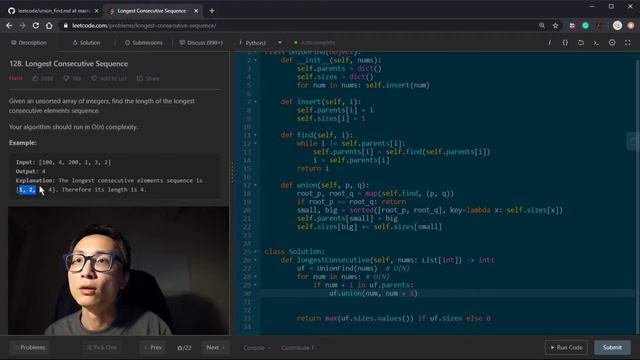640x360 pixels.
Task: Open the Discuss (999+) tab
Action: 201,42
